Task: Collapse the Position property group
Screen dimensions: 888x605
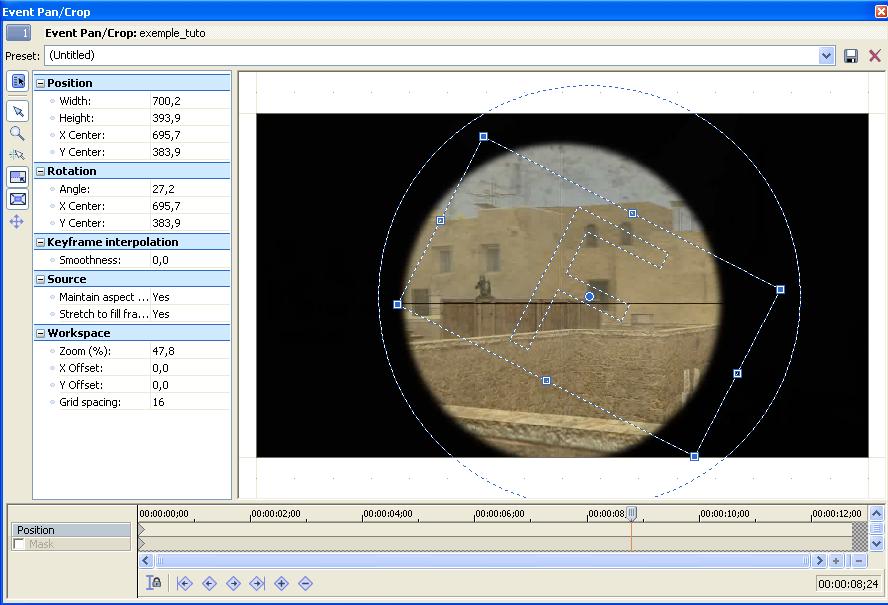Action: (x=40, y=83)
